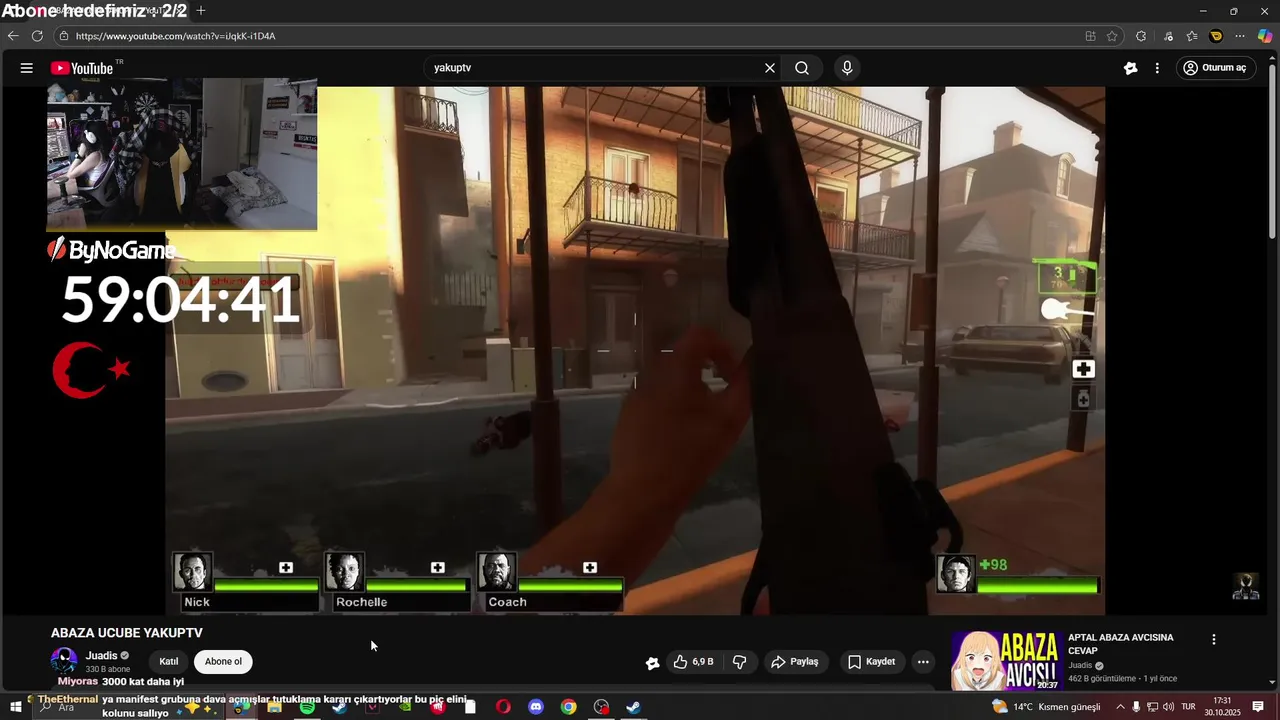This screenshot has width=1280, height=720.
Task: Like the video with thumbs up
Action: pyautogui.click(x=693, y=662)
